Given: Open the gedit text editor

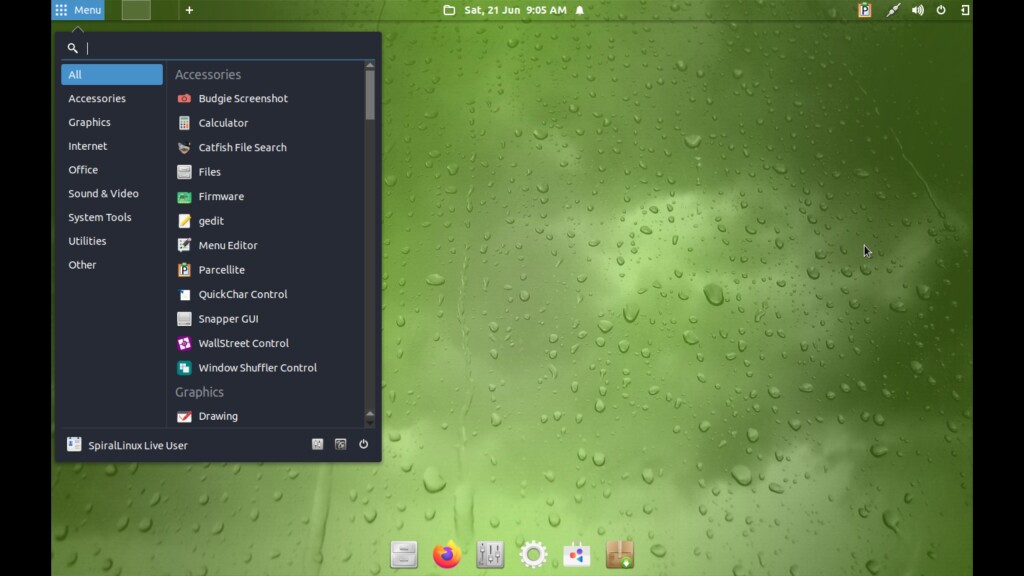Looking at the screenshot, I should pos(211,221).
